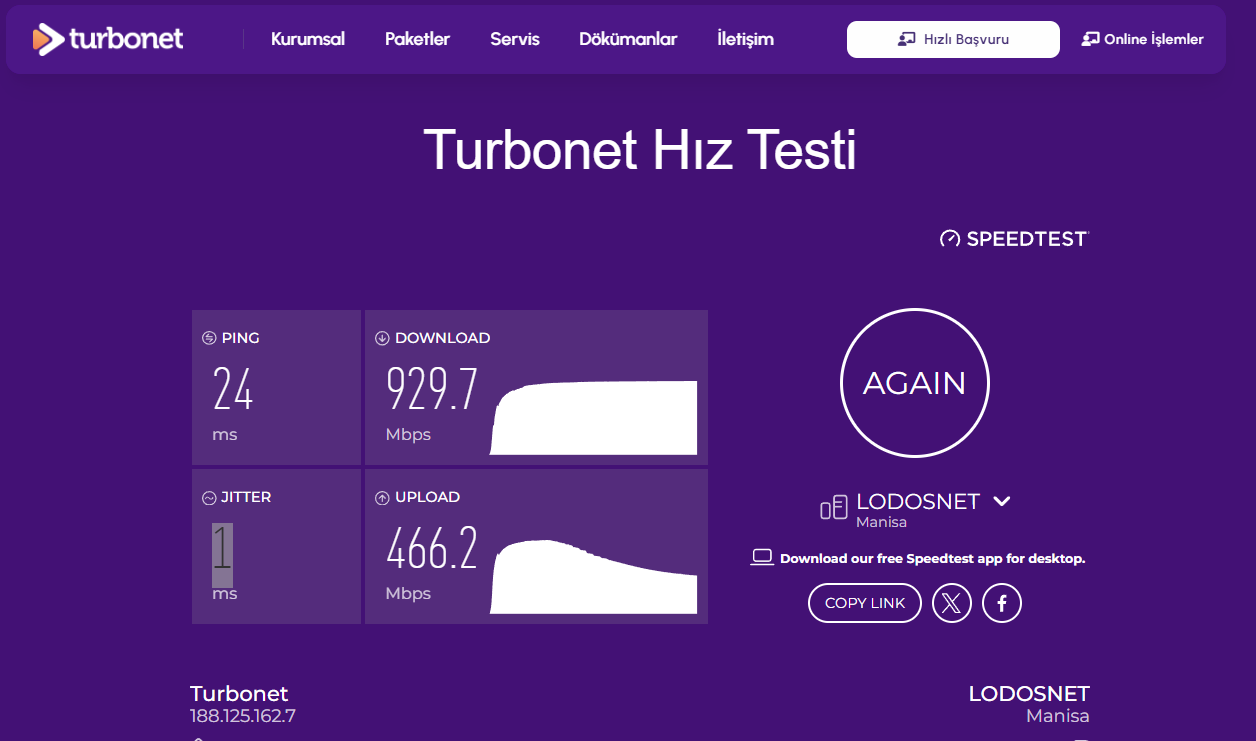1256x741 pixels.
Task: Click the LODOSNET label at bottom right
Action: click(x=1029, y=694)
